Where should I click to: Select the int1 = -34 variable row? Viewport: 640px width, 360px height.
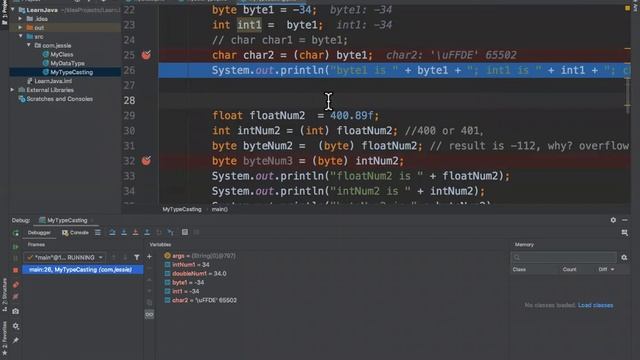pos(182,291)
